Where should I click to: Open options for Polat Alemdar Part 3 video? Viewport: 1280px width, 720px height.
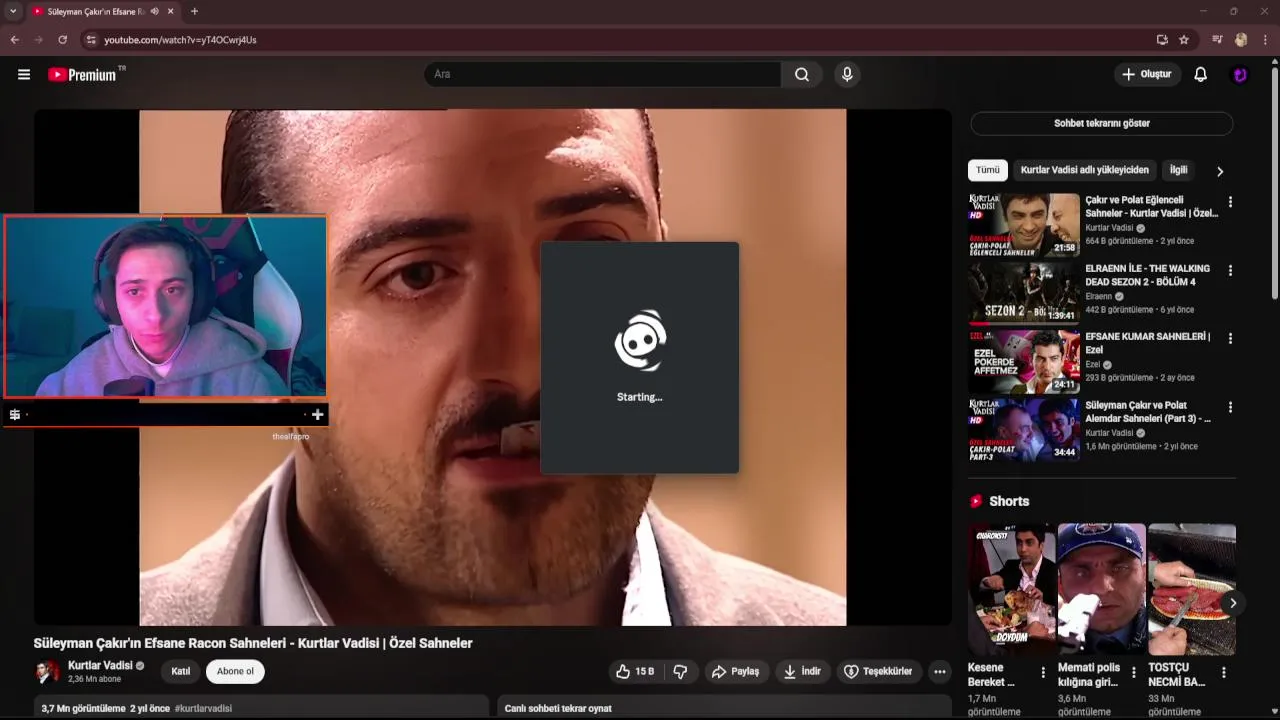click(1230, 407)
